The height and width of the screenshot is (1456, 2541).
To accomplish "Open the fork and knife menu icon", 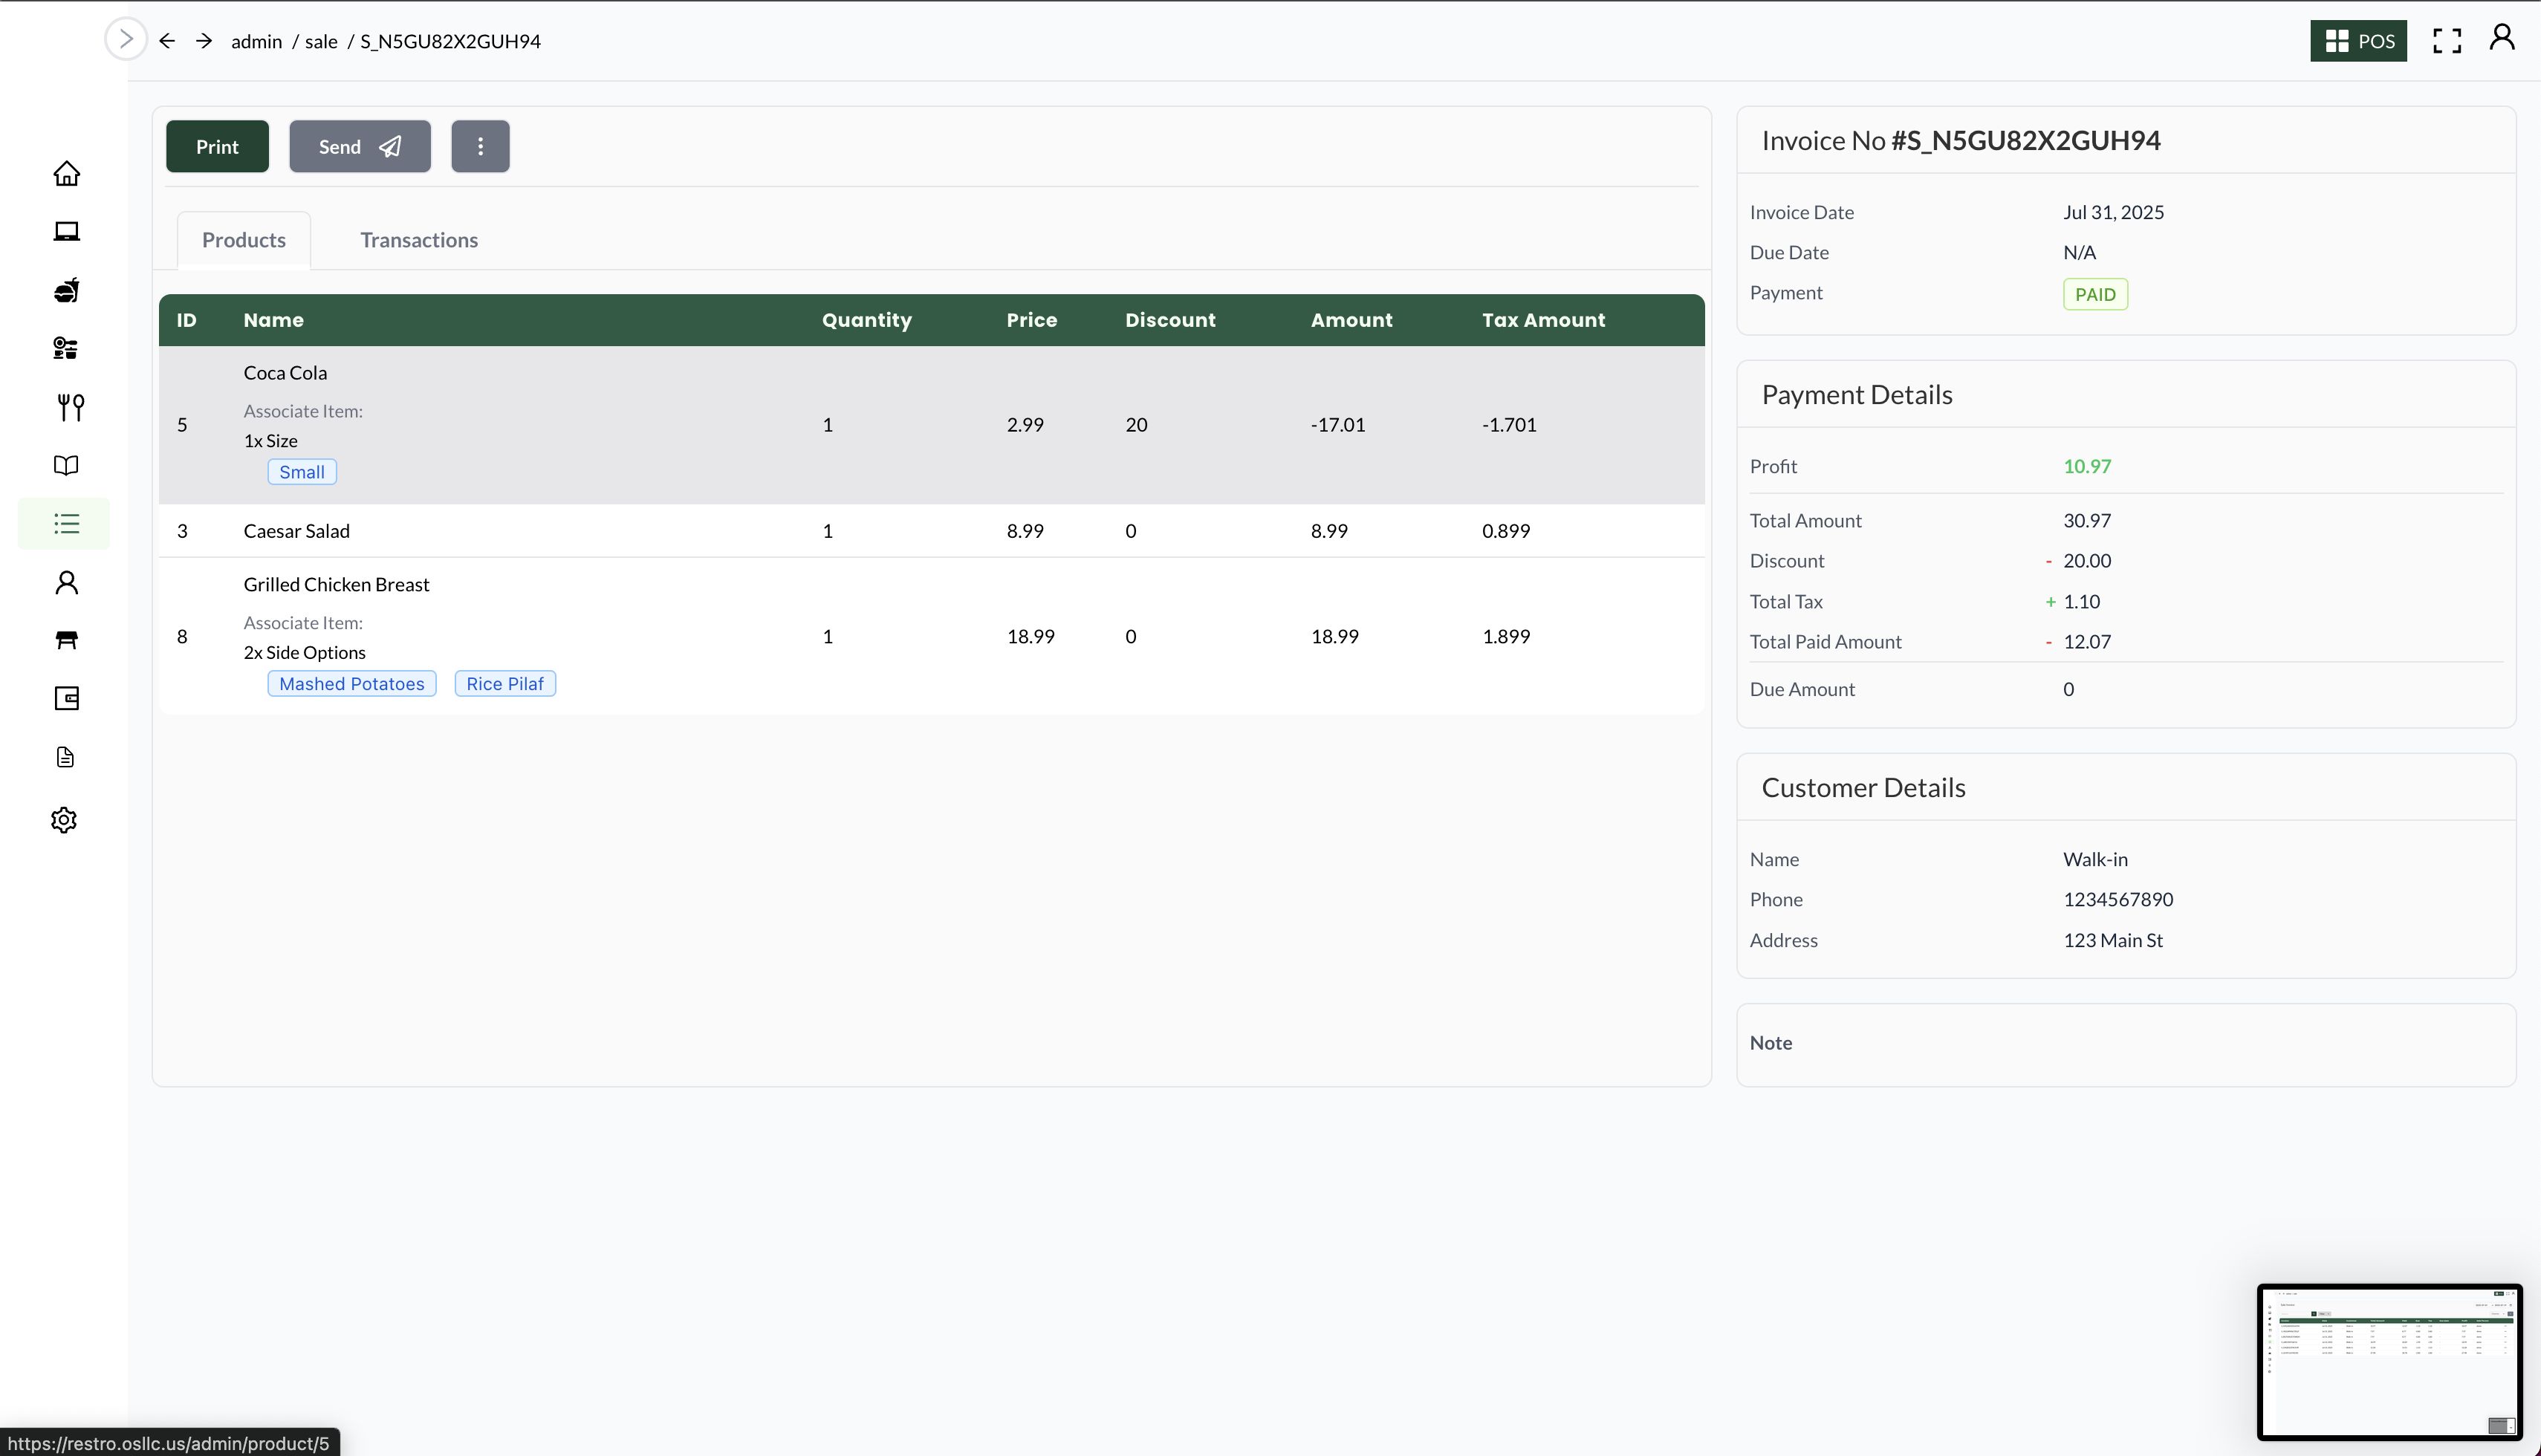I will point(70,407).
